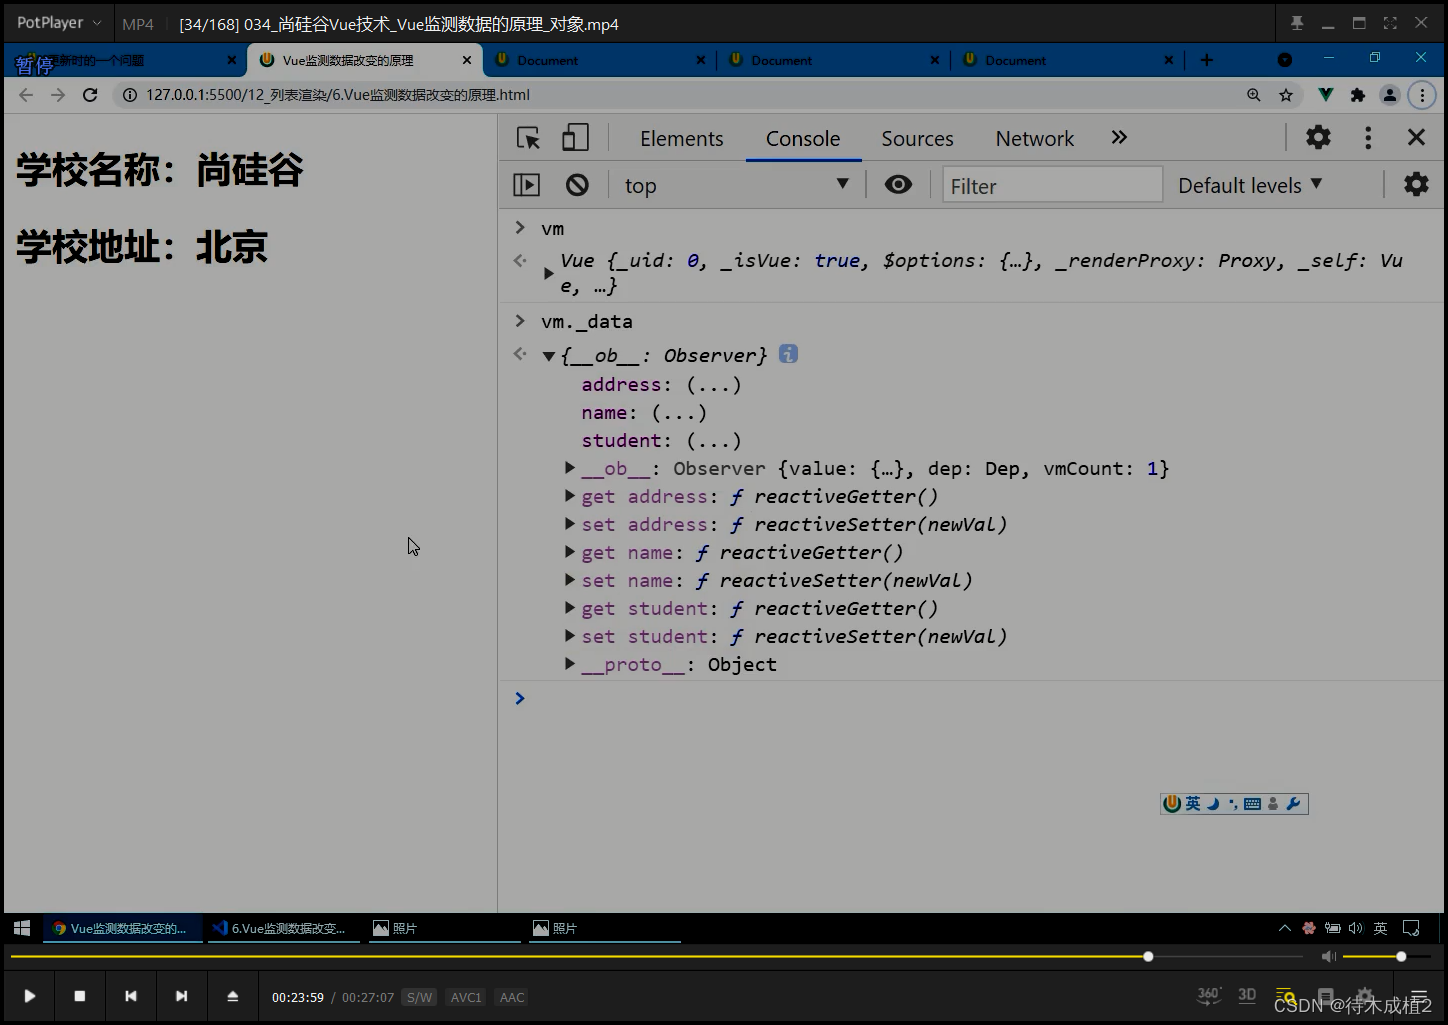Switch to the Elements tab
The image size is (1448, 1025).
point(681,138)
